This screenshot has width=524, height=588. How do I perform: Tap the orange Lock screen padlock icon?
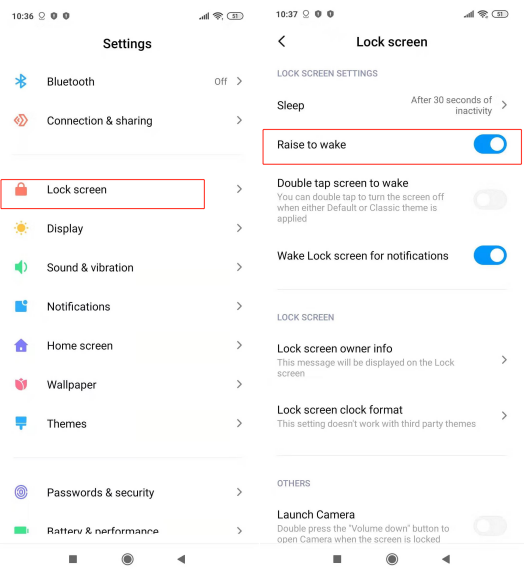tap(21, 189)
